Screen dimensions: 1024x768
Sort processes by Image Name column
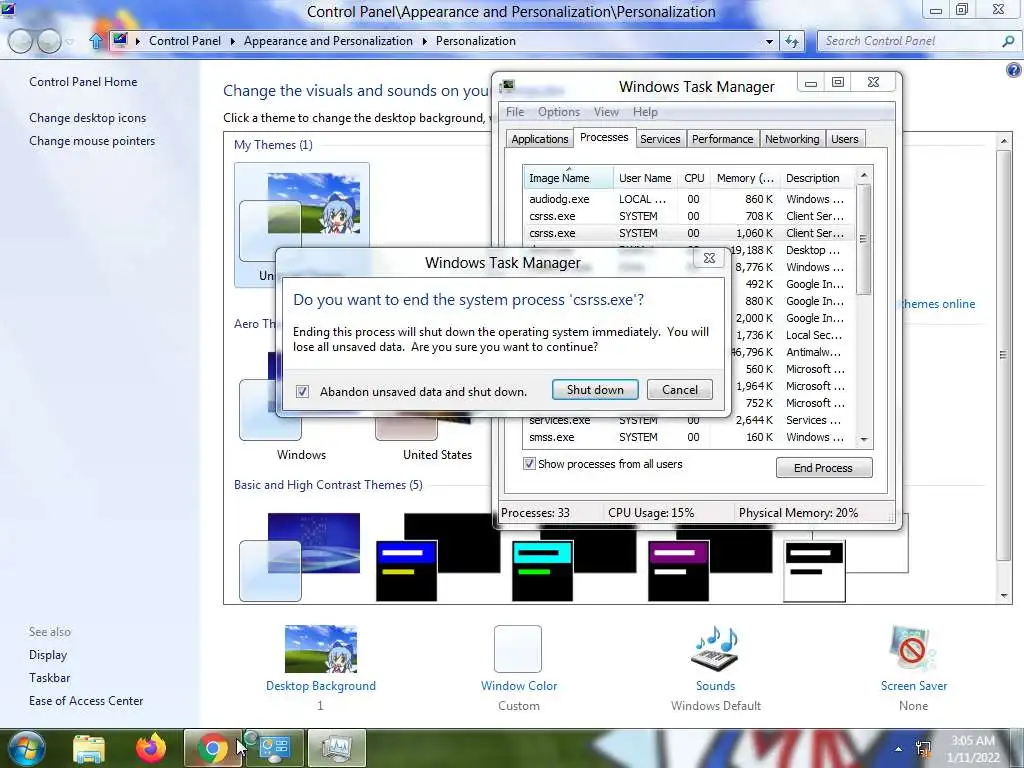568,178
